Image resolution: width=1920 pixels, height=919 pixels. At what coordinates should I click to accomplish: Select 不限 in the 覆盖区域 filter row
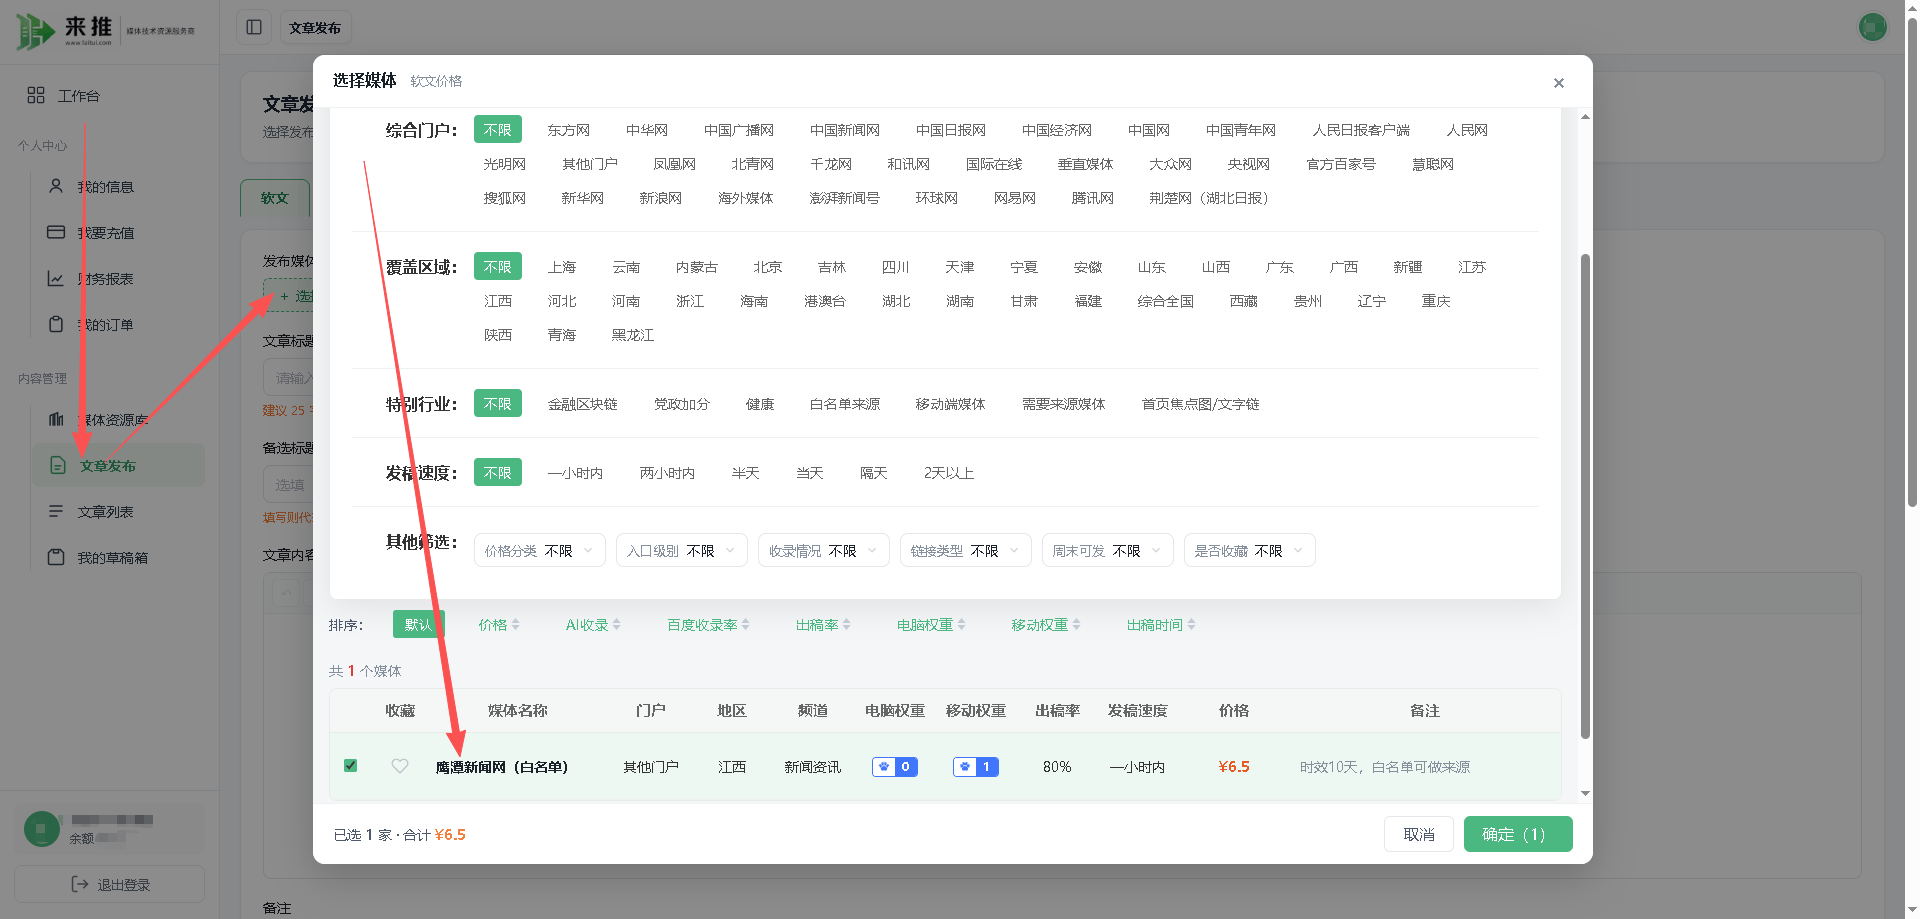click(x=498, y=267)
